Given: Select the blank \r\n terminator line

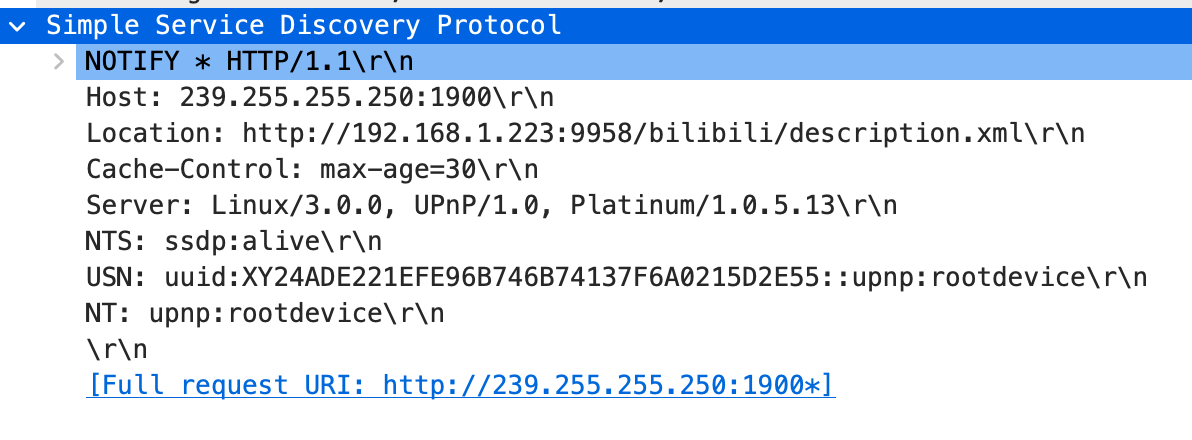Looking at the screenshot, I should (x=116, y=350).
